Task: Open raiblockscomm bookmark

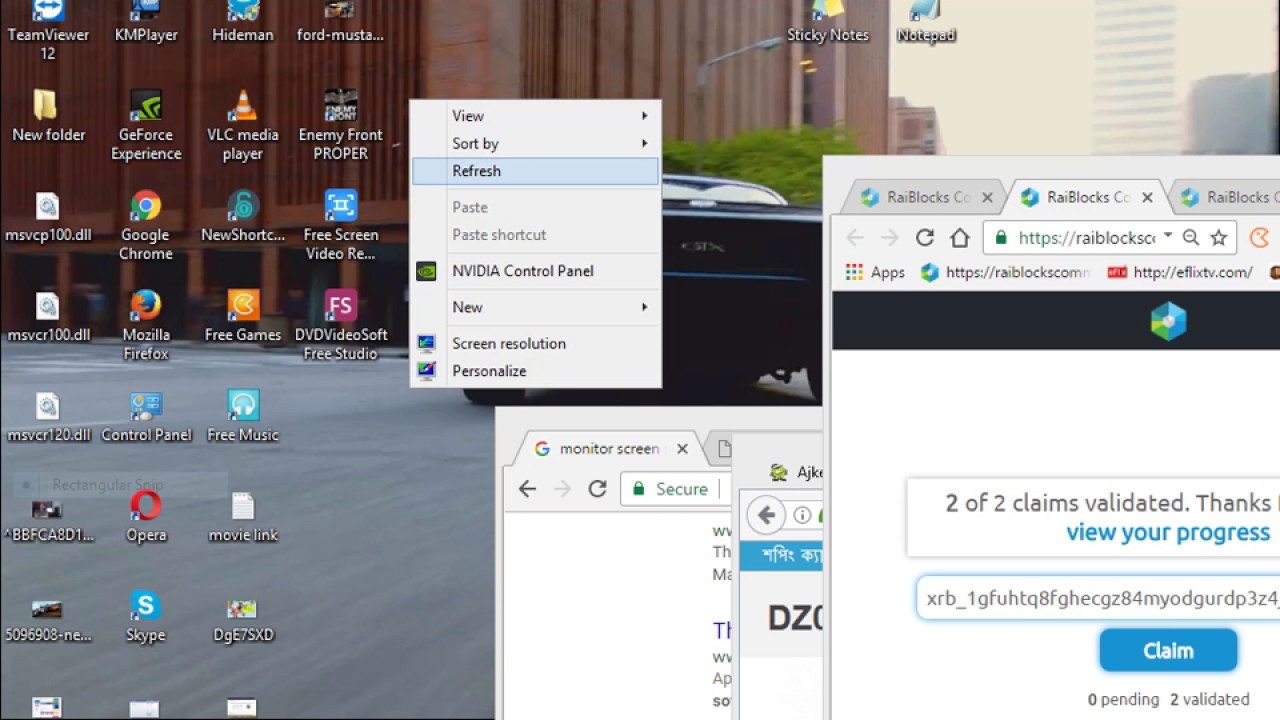Action: pyautogui.click(x=1005, y=272)
